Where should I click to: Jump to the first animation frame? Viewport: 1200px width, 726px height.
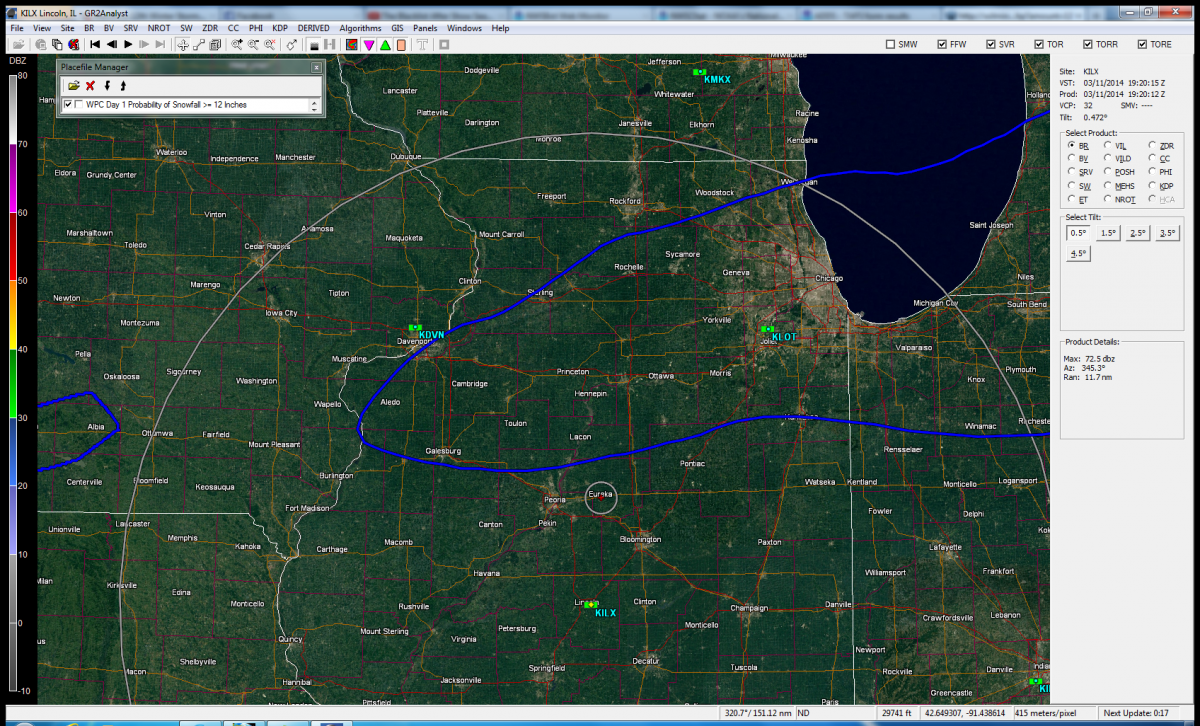[95, 44]
